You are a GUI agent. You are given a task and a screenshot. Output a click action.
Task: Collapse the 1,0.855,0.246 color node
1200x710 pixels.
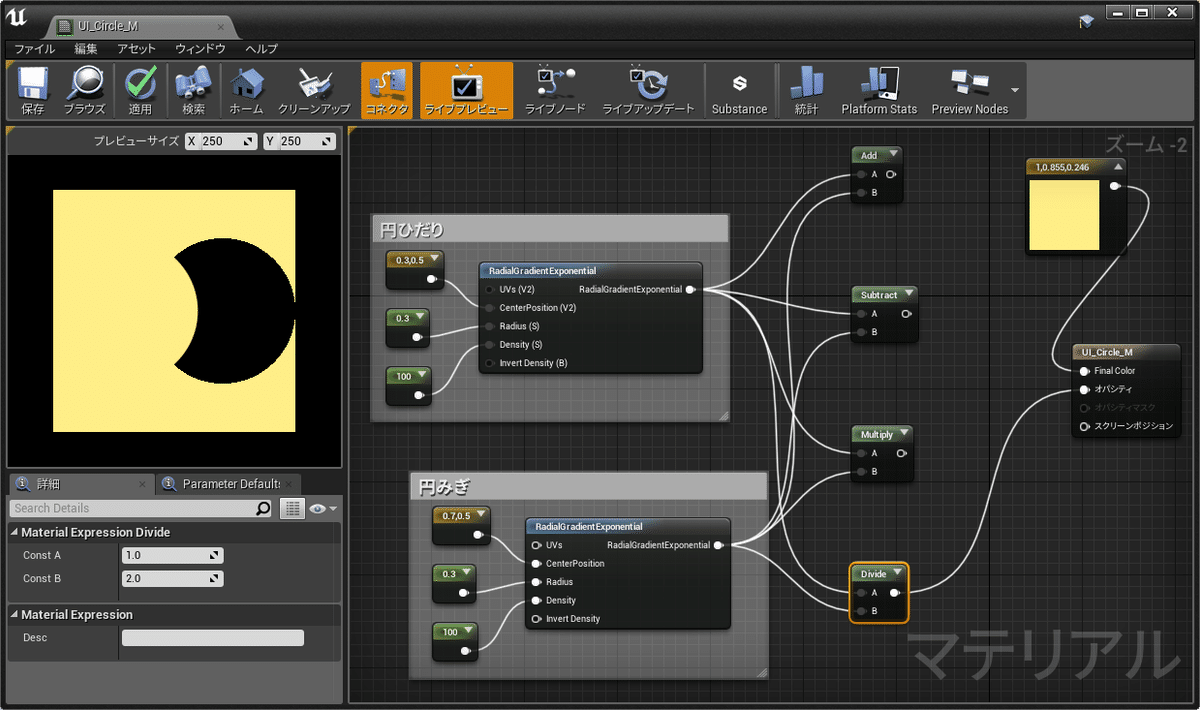coord(1118,166)
